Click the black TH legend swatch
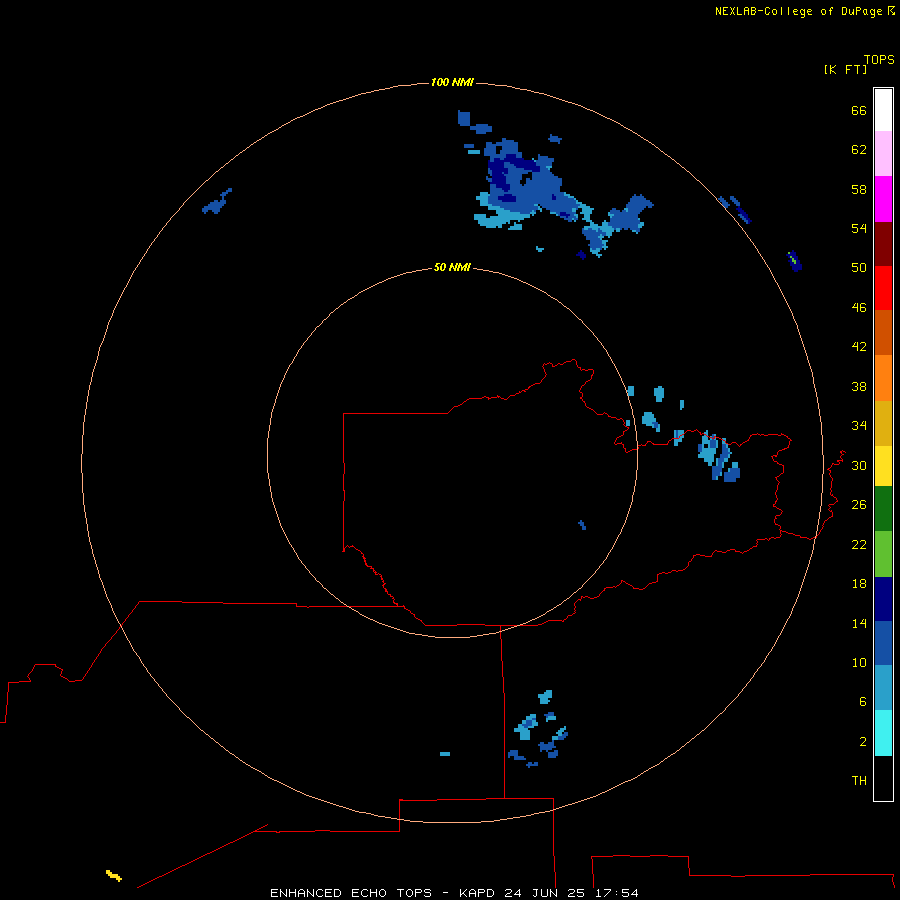The image size is (900, 900). (883, 778)
